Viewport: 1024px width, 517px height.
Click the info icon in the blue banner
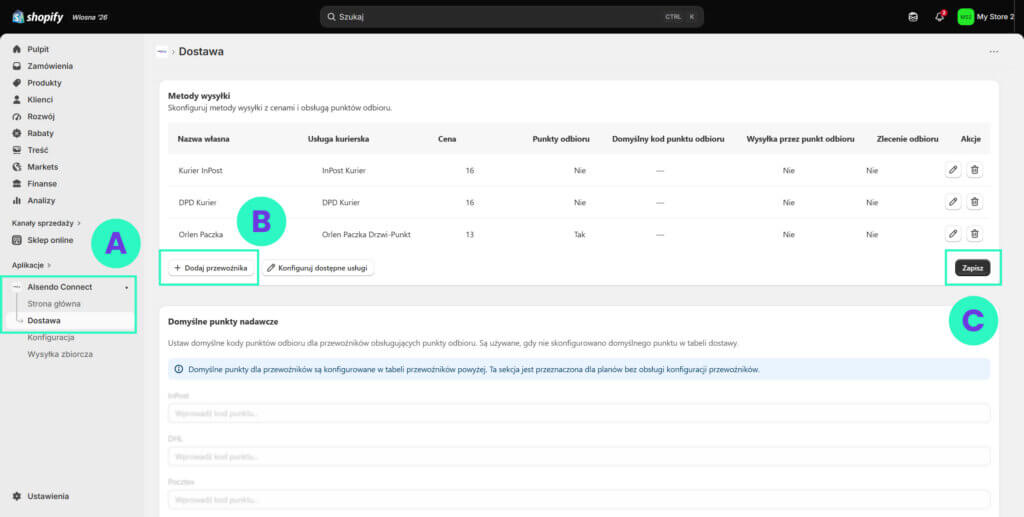point(179,369)
